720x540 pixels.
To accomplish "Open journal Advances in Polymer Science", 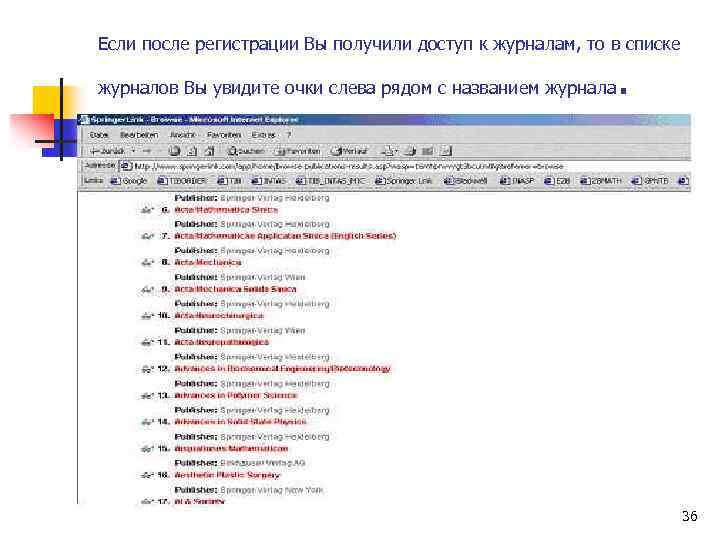I will point(236,395).
